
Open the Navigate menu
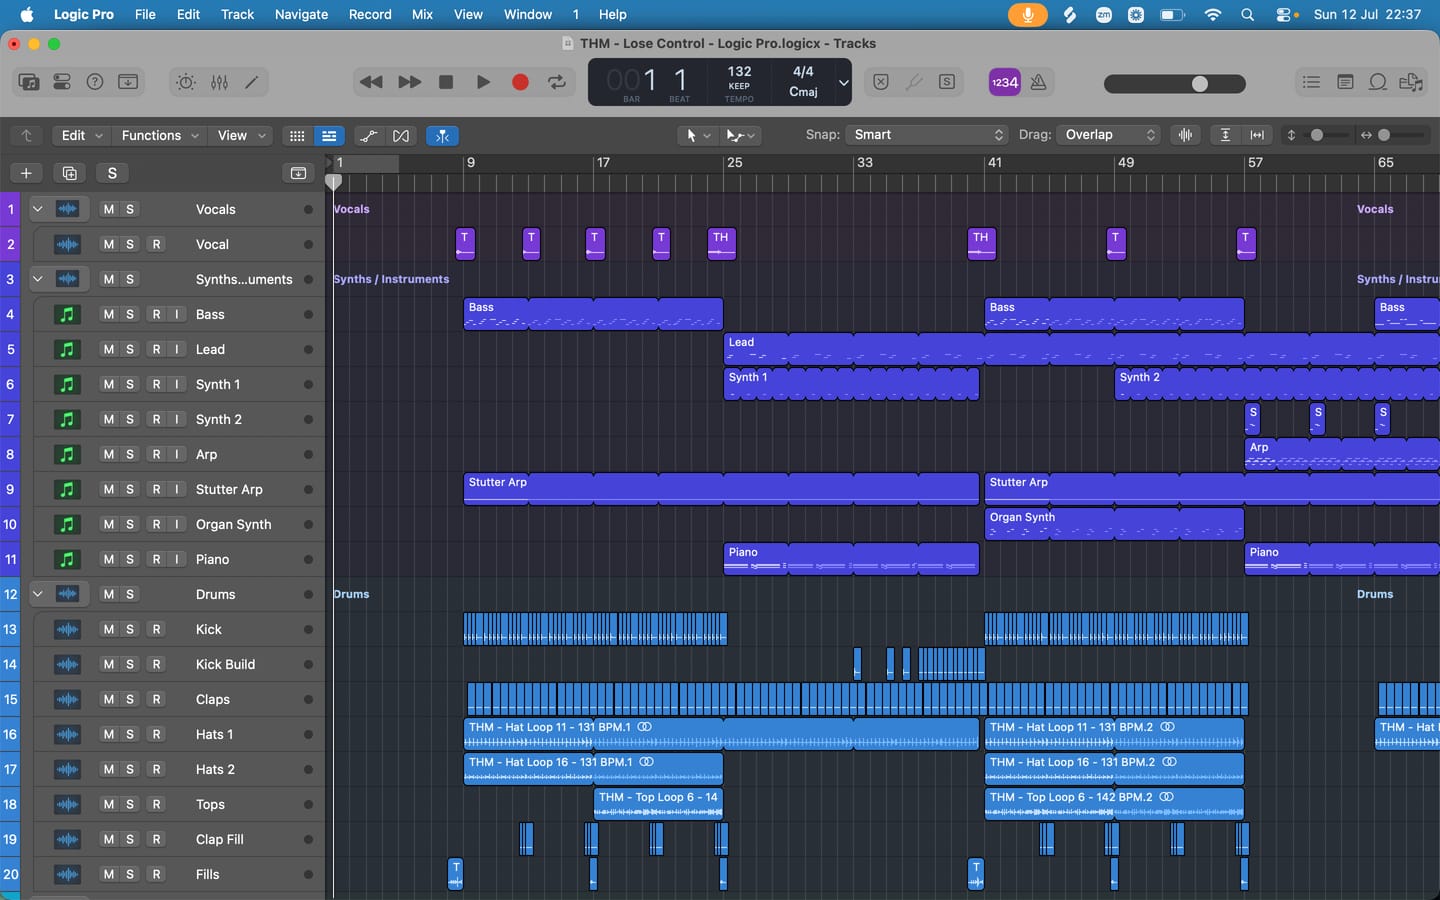(302, 14)
